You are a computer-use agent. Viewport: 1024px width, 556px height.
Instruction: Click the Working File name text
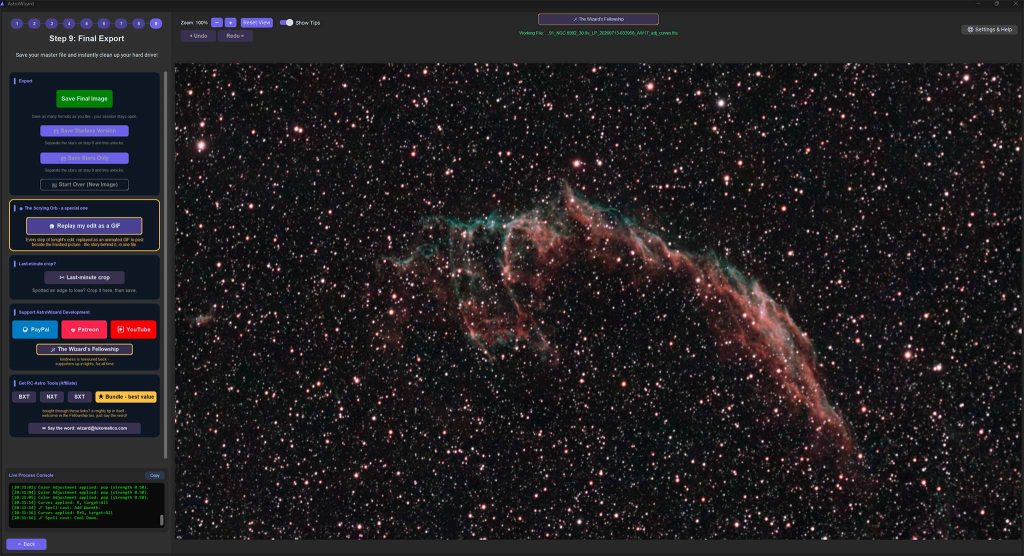(598, 33)
